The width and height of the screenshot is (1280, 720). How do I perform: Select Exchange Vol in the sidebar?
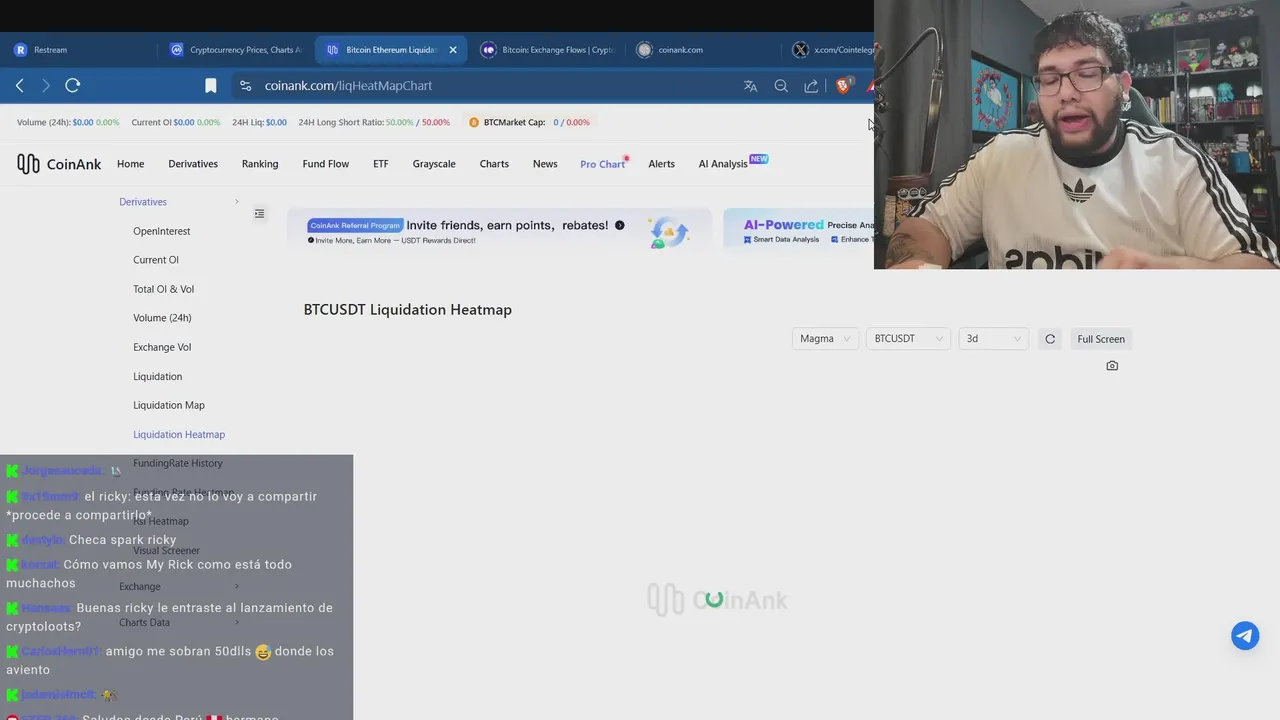point(162,347)
